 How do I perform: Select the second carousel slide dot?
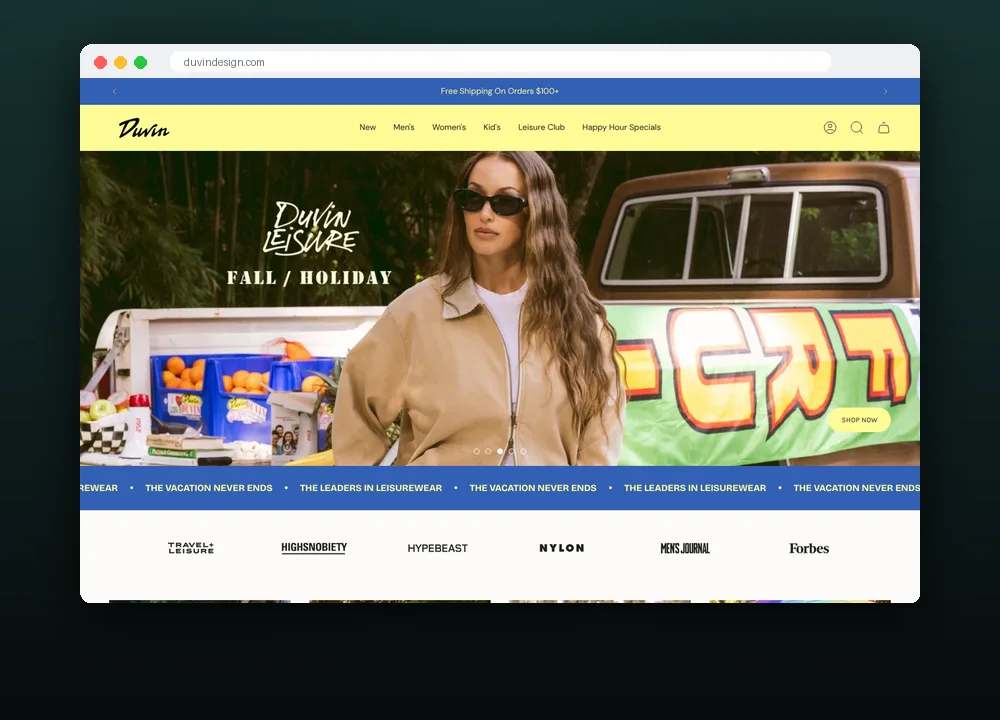[489, 451]
